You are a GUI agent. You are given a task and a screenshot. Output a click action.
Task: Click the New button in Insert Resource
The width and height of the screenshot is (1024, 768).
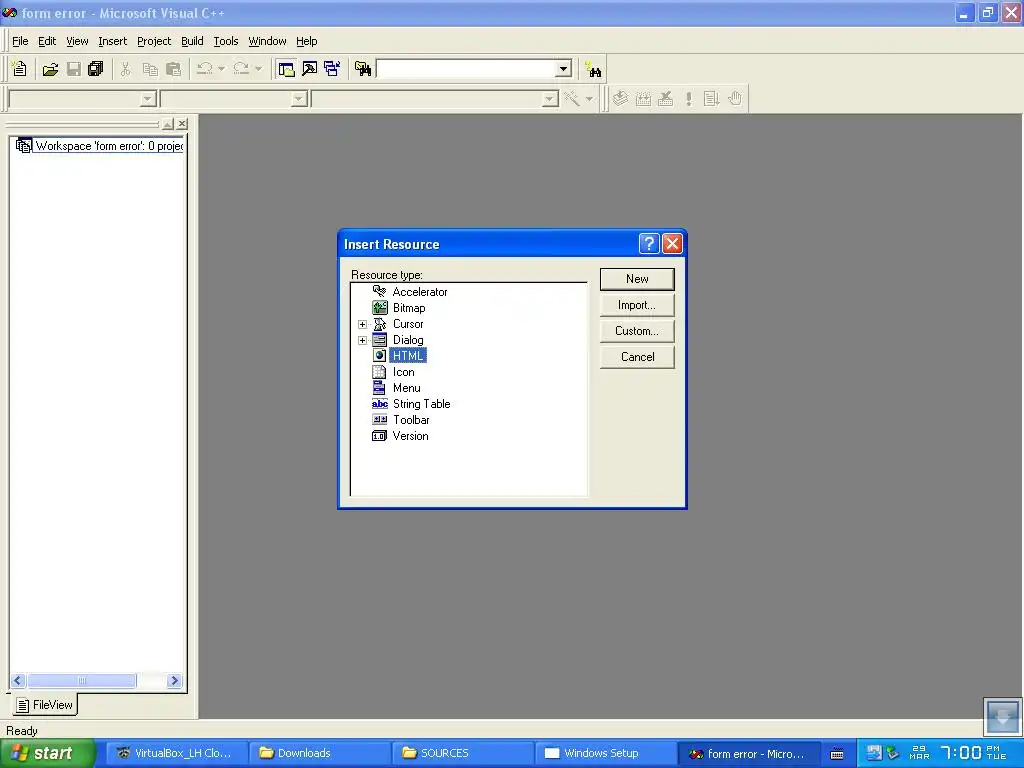pyautogui.click(x=637, y=279)
